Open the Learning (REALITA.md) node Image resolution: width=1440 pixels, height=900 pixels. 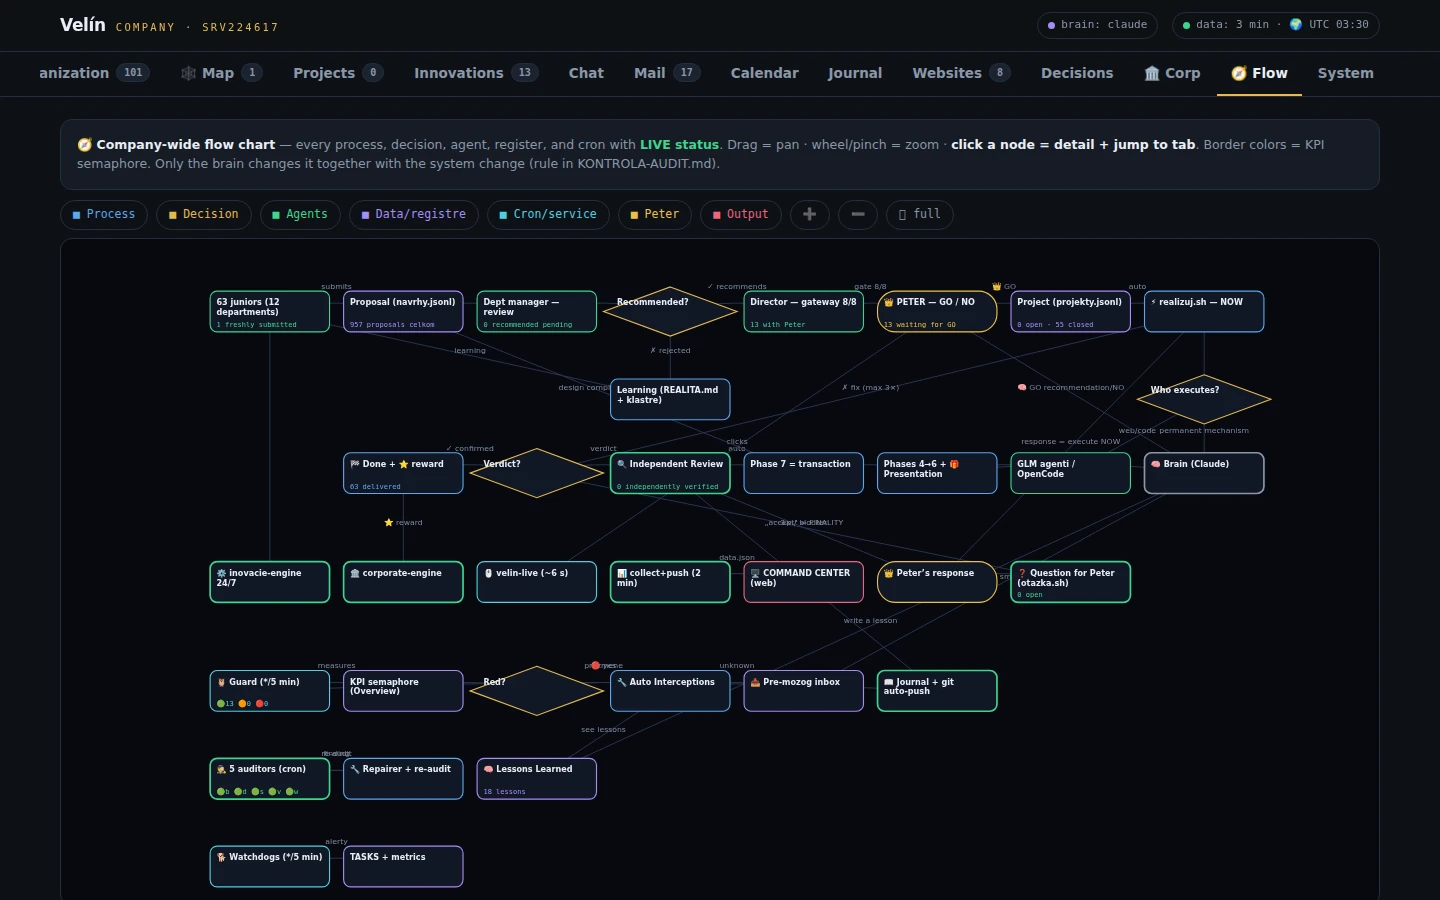point(670,399)
